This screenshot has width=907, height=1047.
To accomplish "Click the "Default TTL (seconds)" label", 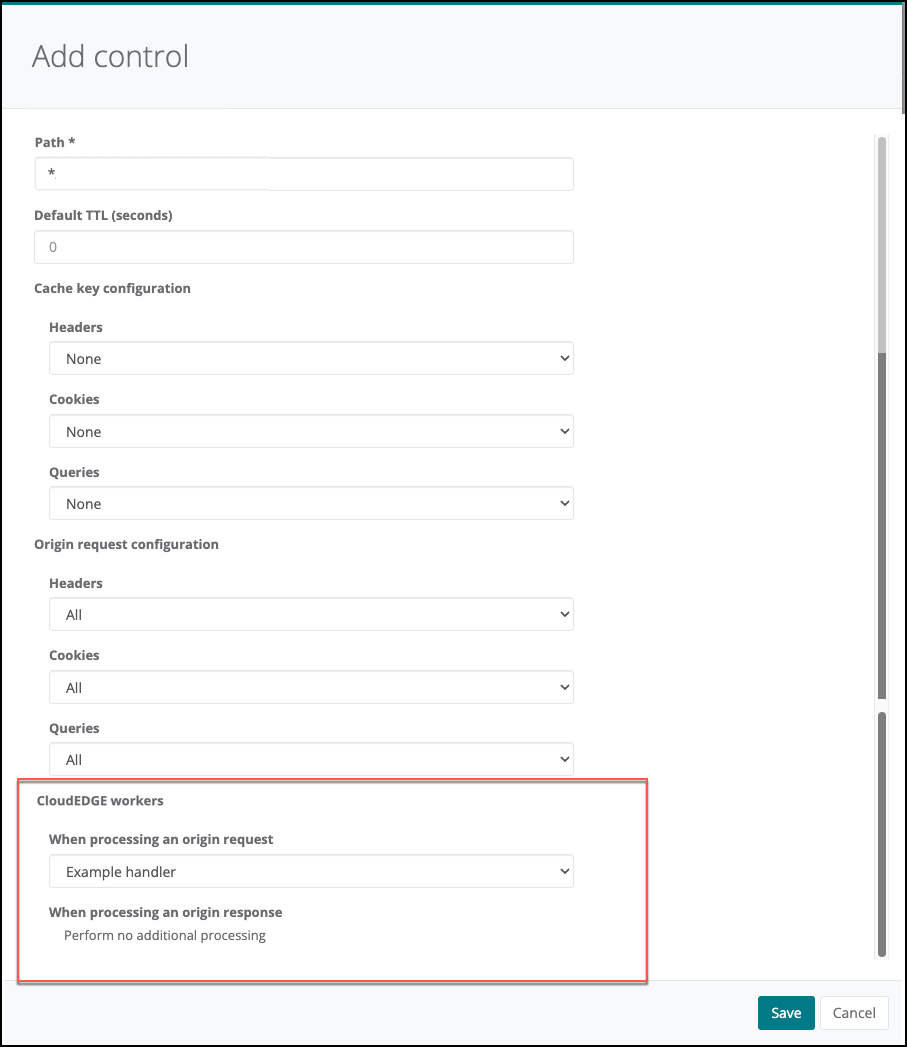I will tap(103, 215).
